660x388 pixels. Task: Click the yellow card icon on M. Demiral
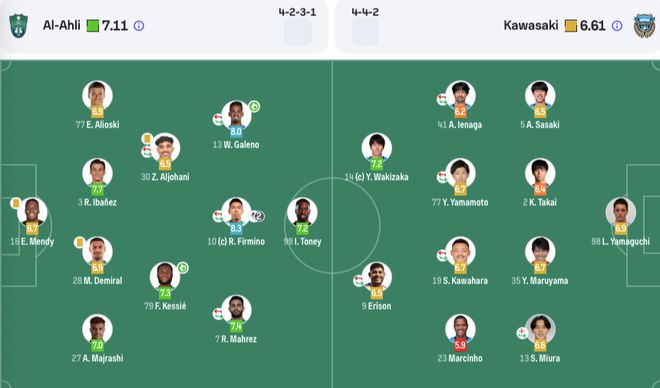click(x=79, y=242)
